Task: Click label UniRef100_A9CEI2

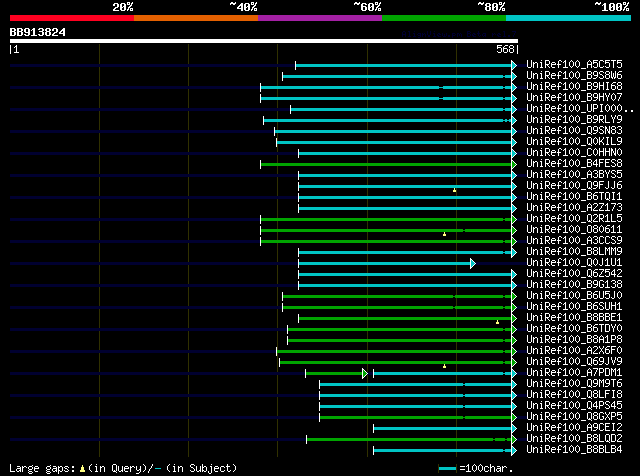Action: (x=574, y=428)
